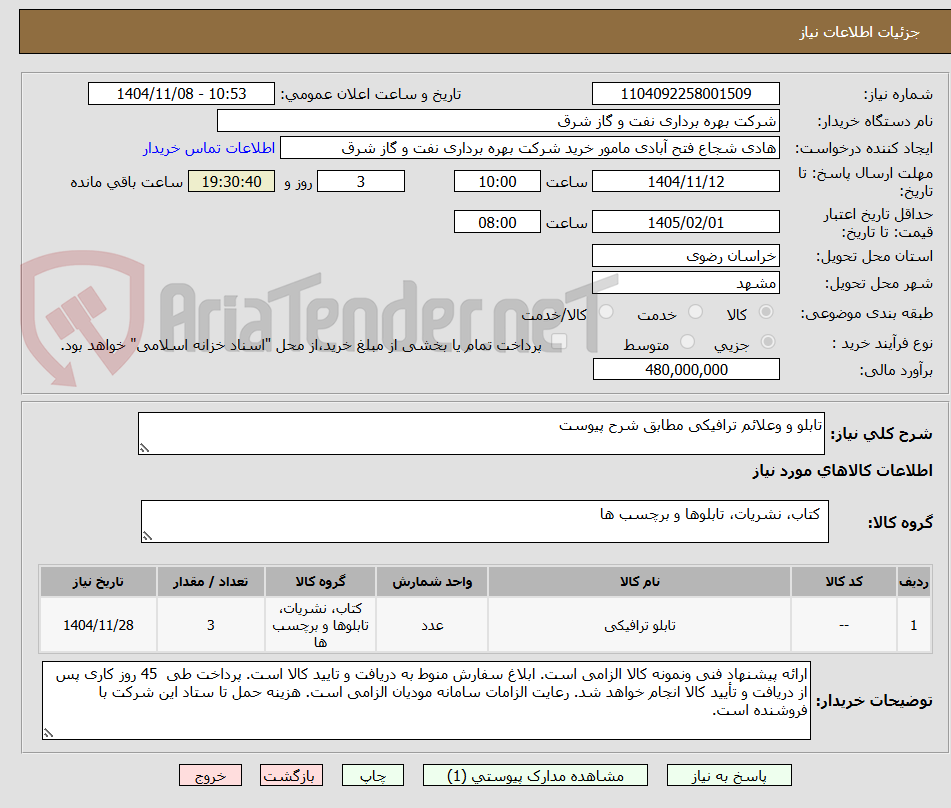Click the 'پاسخ به نیاز' button

tap(729, 775)
